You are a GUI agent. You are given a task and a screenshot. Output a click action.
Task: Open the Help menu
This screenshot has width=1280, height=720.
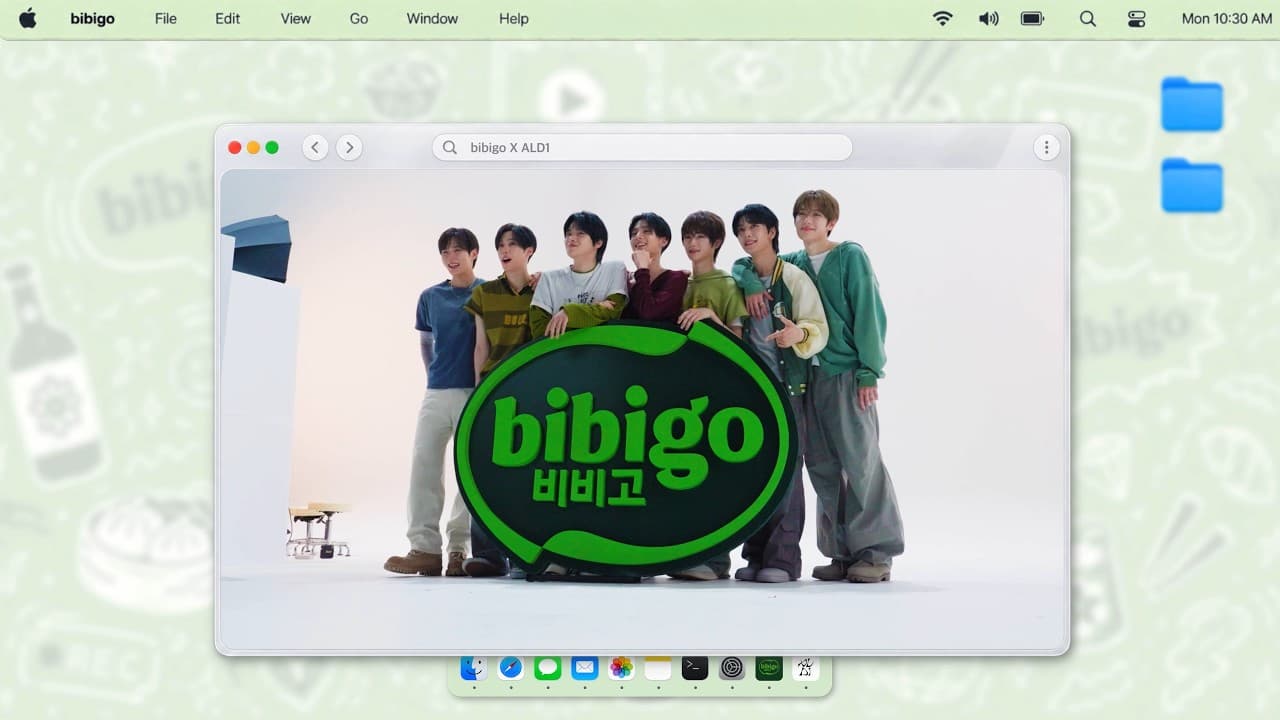click(514, 18)
